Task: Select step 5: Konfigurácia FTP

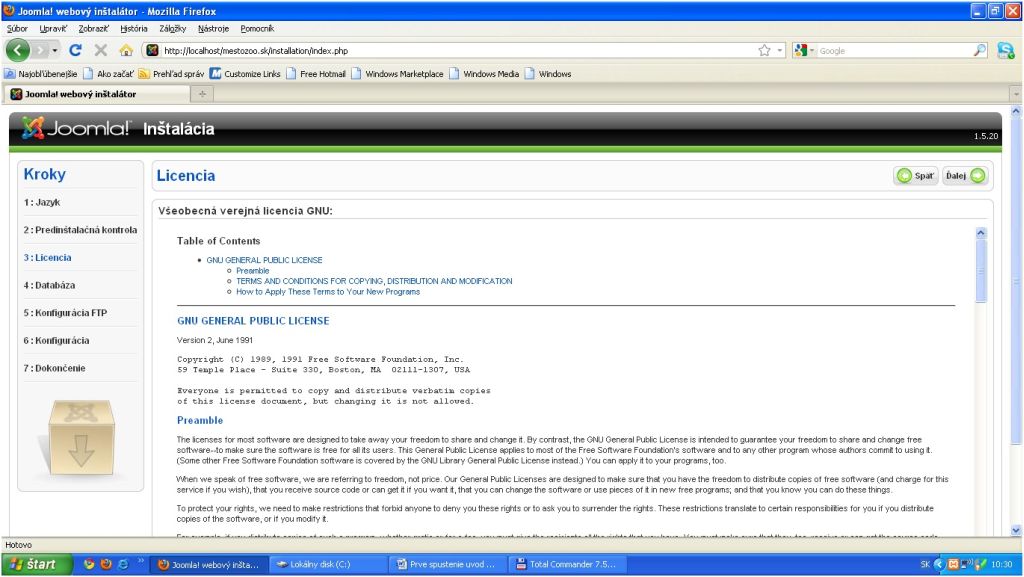Action: click(65, 313)
